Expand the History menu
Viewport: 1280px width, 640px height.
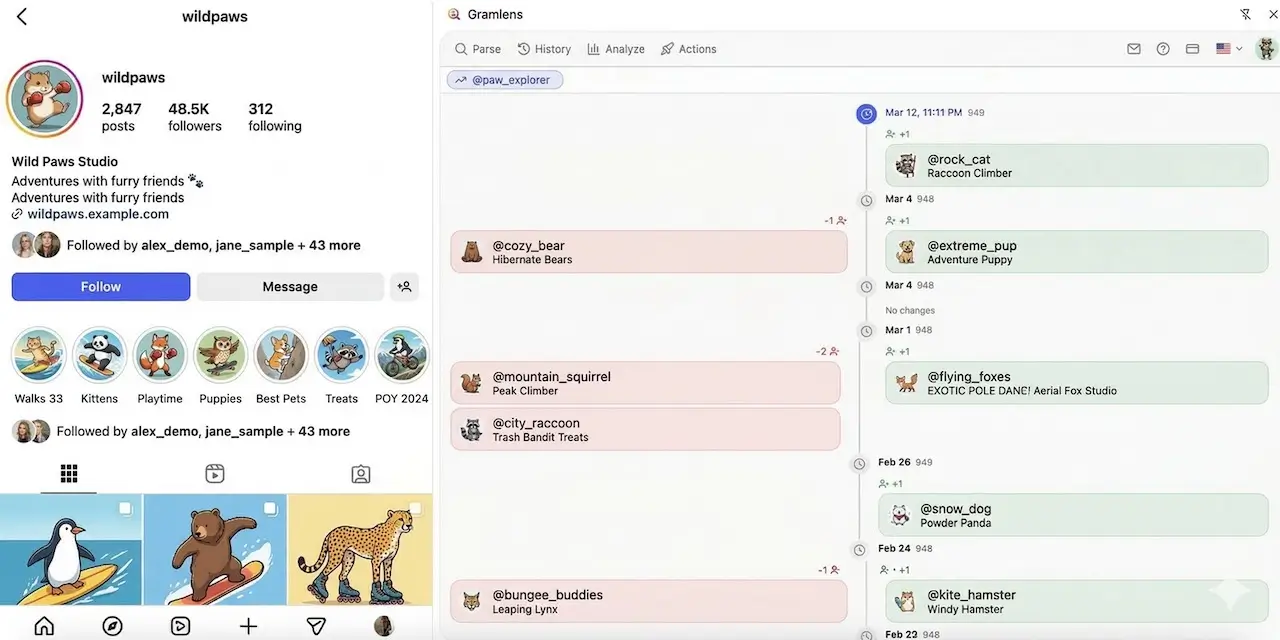[544, 49]
